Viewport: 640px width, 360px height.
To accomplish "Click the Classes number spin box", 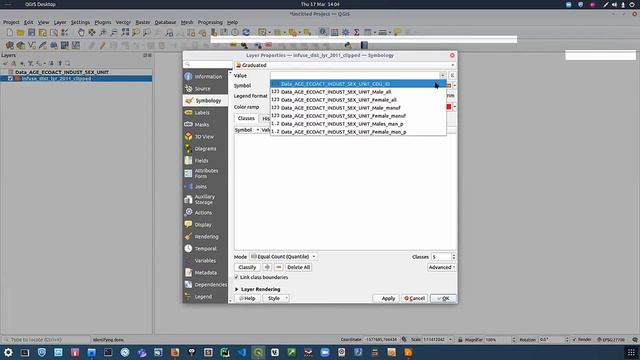I will point(443,257).
